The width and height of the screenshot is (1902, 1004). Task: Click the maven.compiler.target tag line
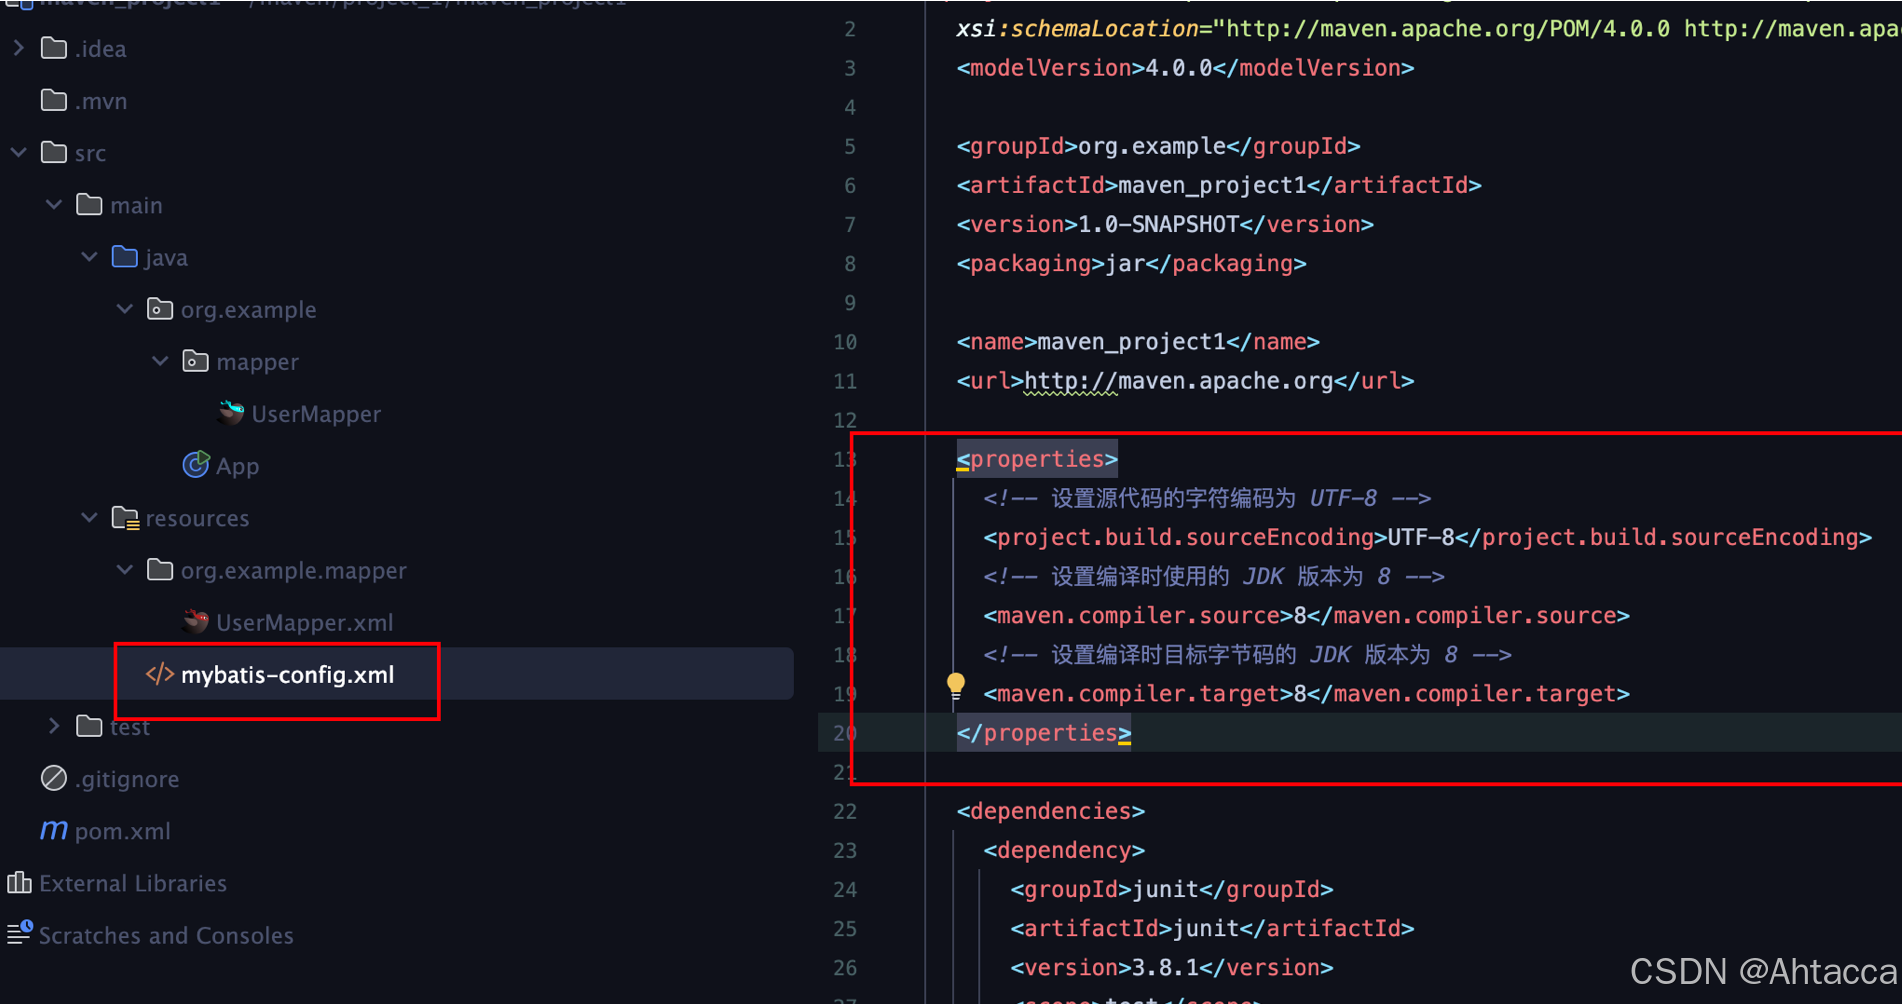1307,694
